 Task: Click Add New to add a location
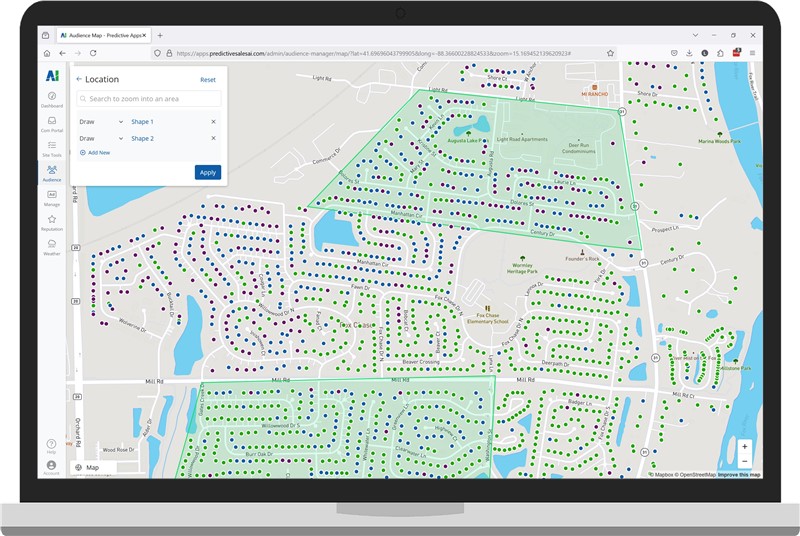pyautogui.click(x=95, y=152)
